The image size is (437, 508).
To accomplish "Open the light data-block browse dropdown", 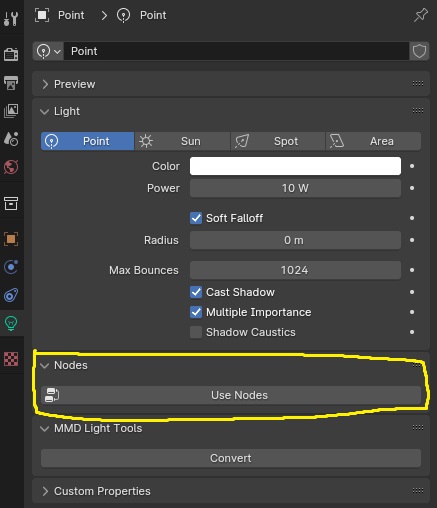I will click(x=49, y=51).
